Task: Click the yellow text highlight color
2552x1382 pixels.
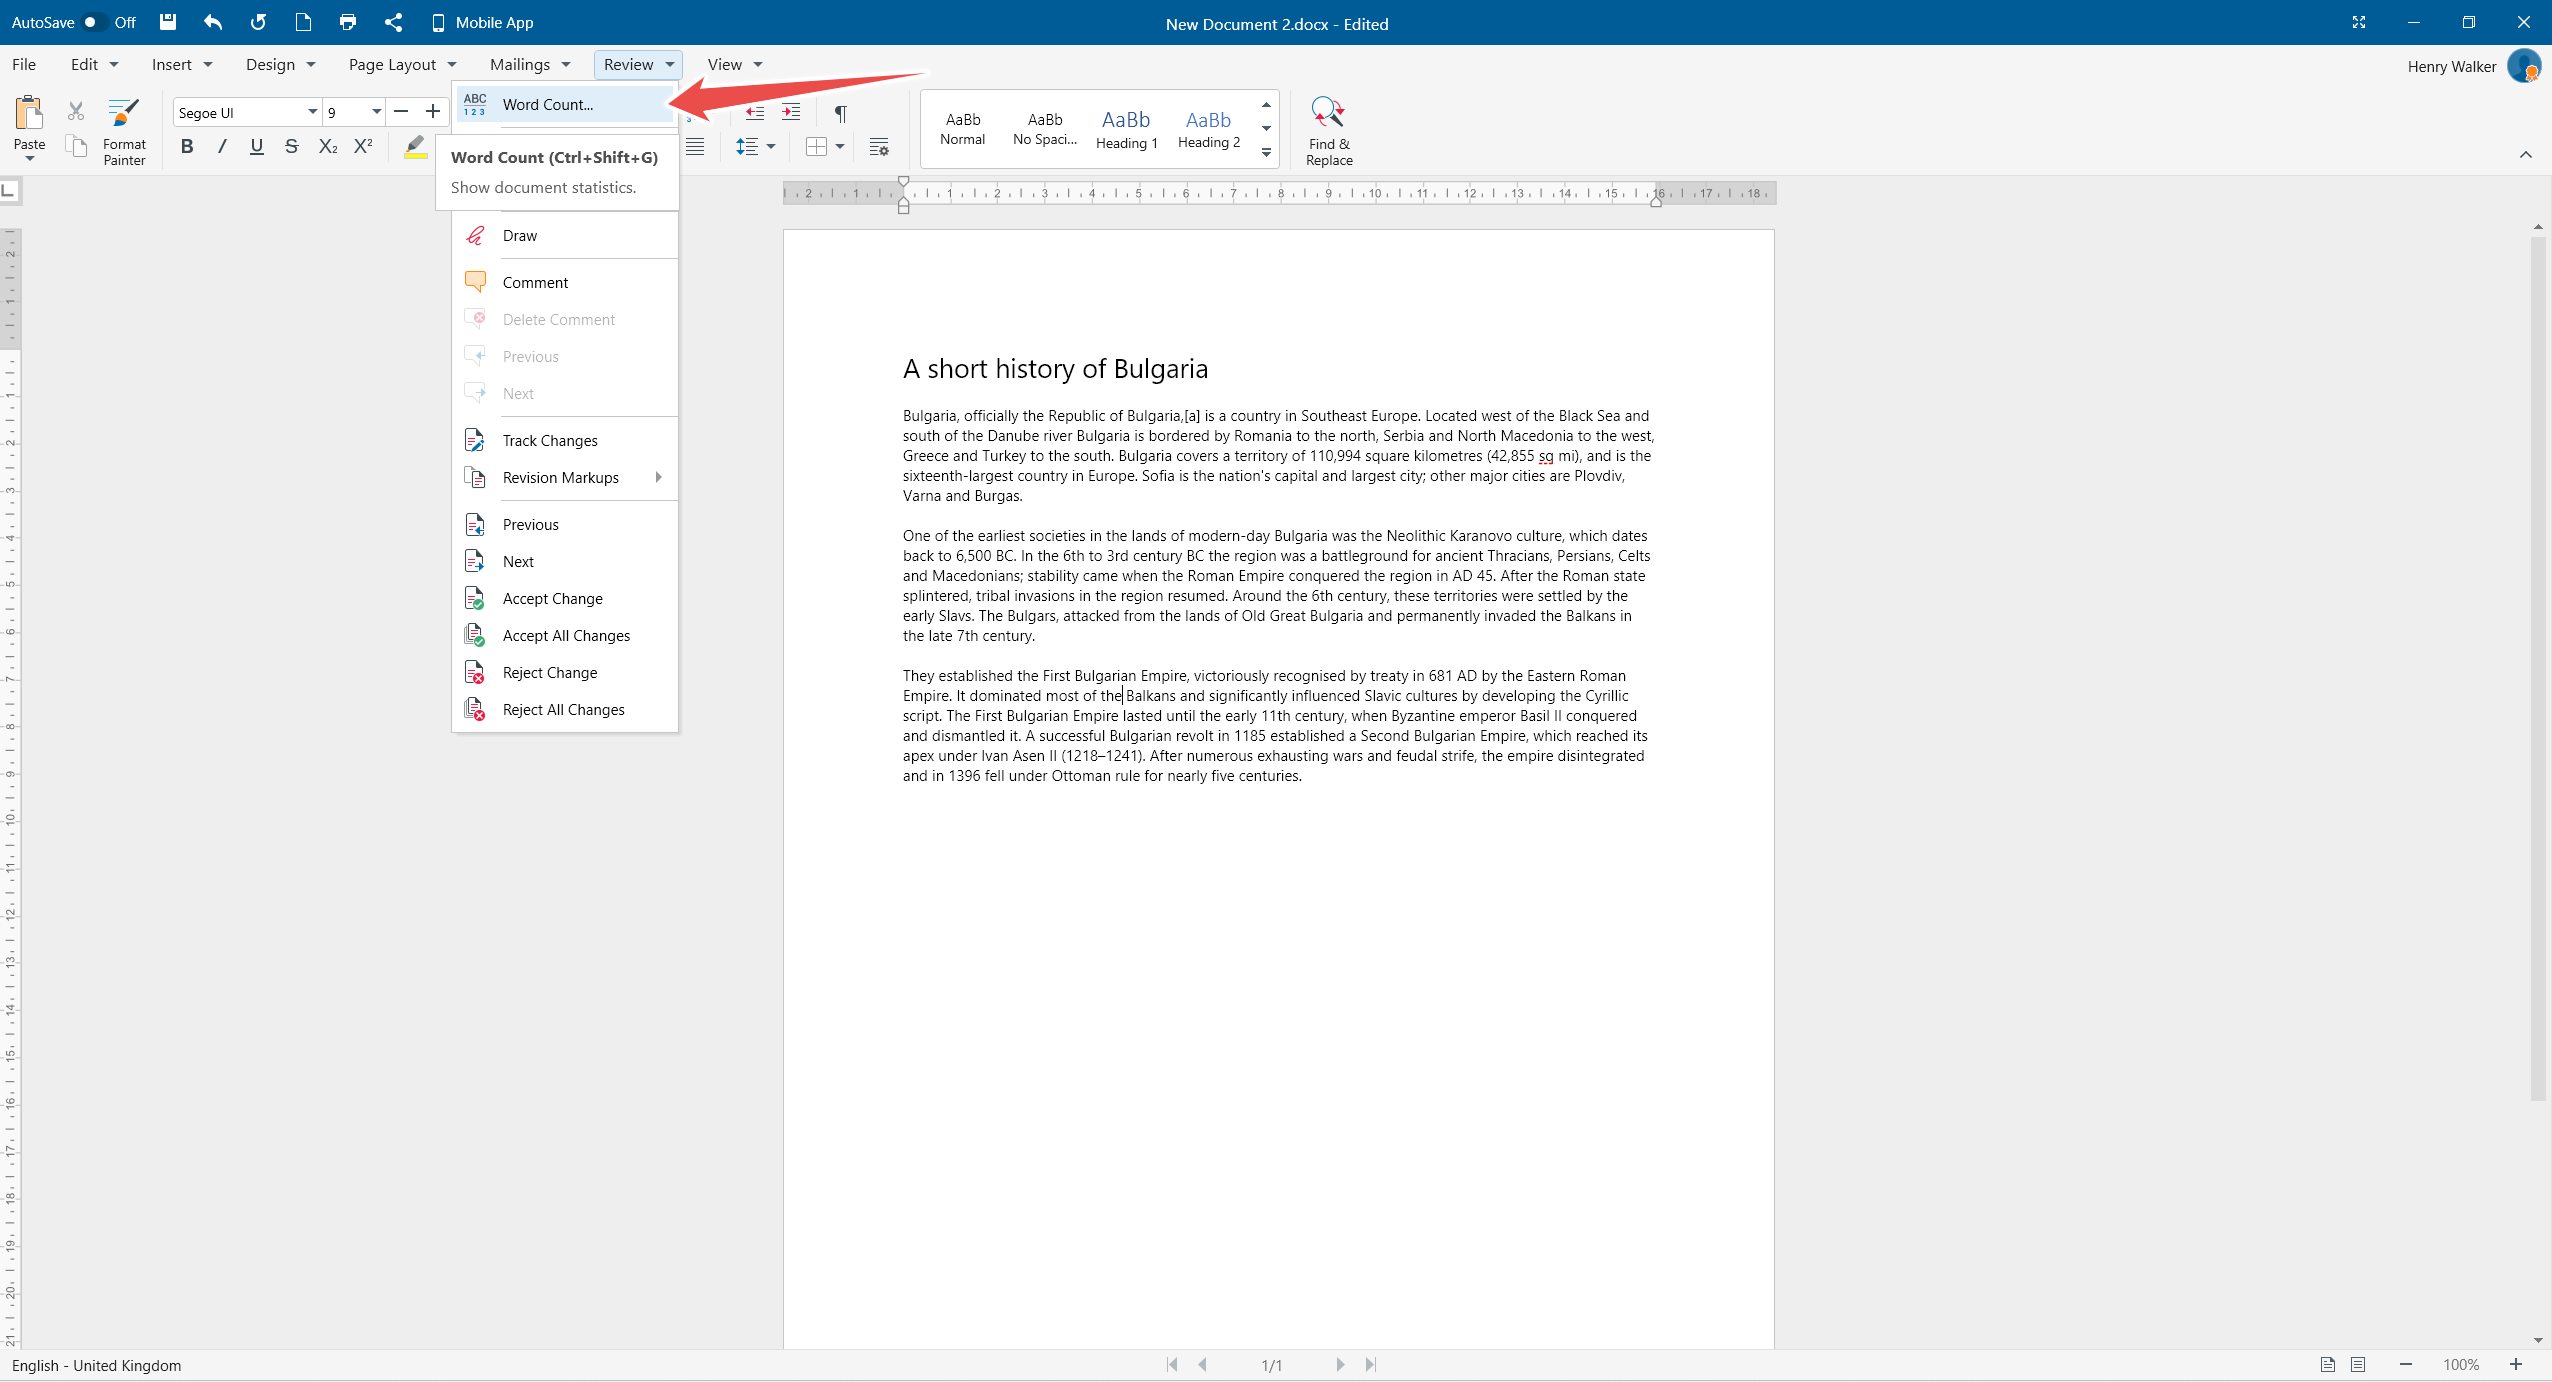Action: point(415,147)
